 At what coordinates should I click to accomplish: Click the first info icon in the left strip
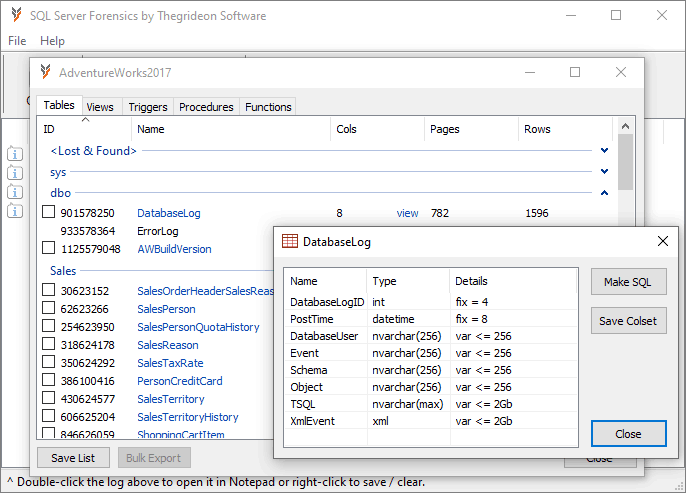(15, 154)
